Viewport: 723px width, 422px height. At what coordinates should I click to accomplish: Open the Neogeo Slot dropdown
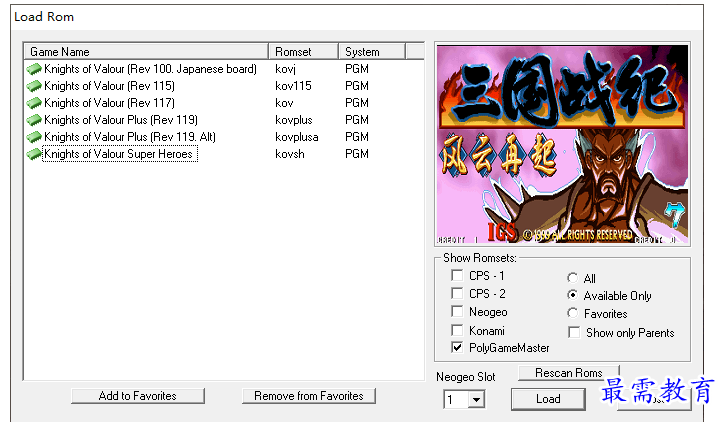tap(476, 399)
